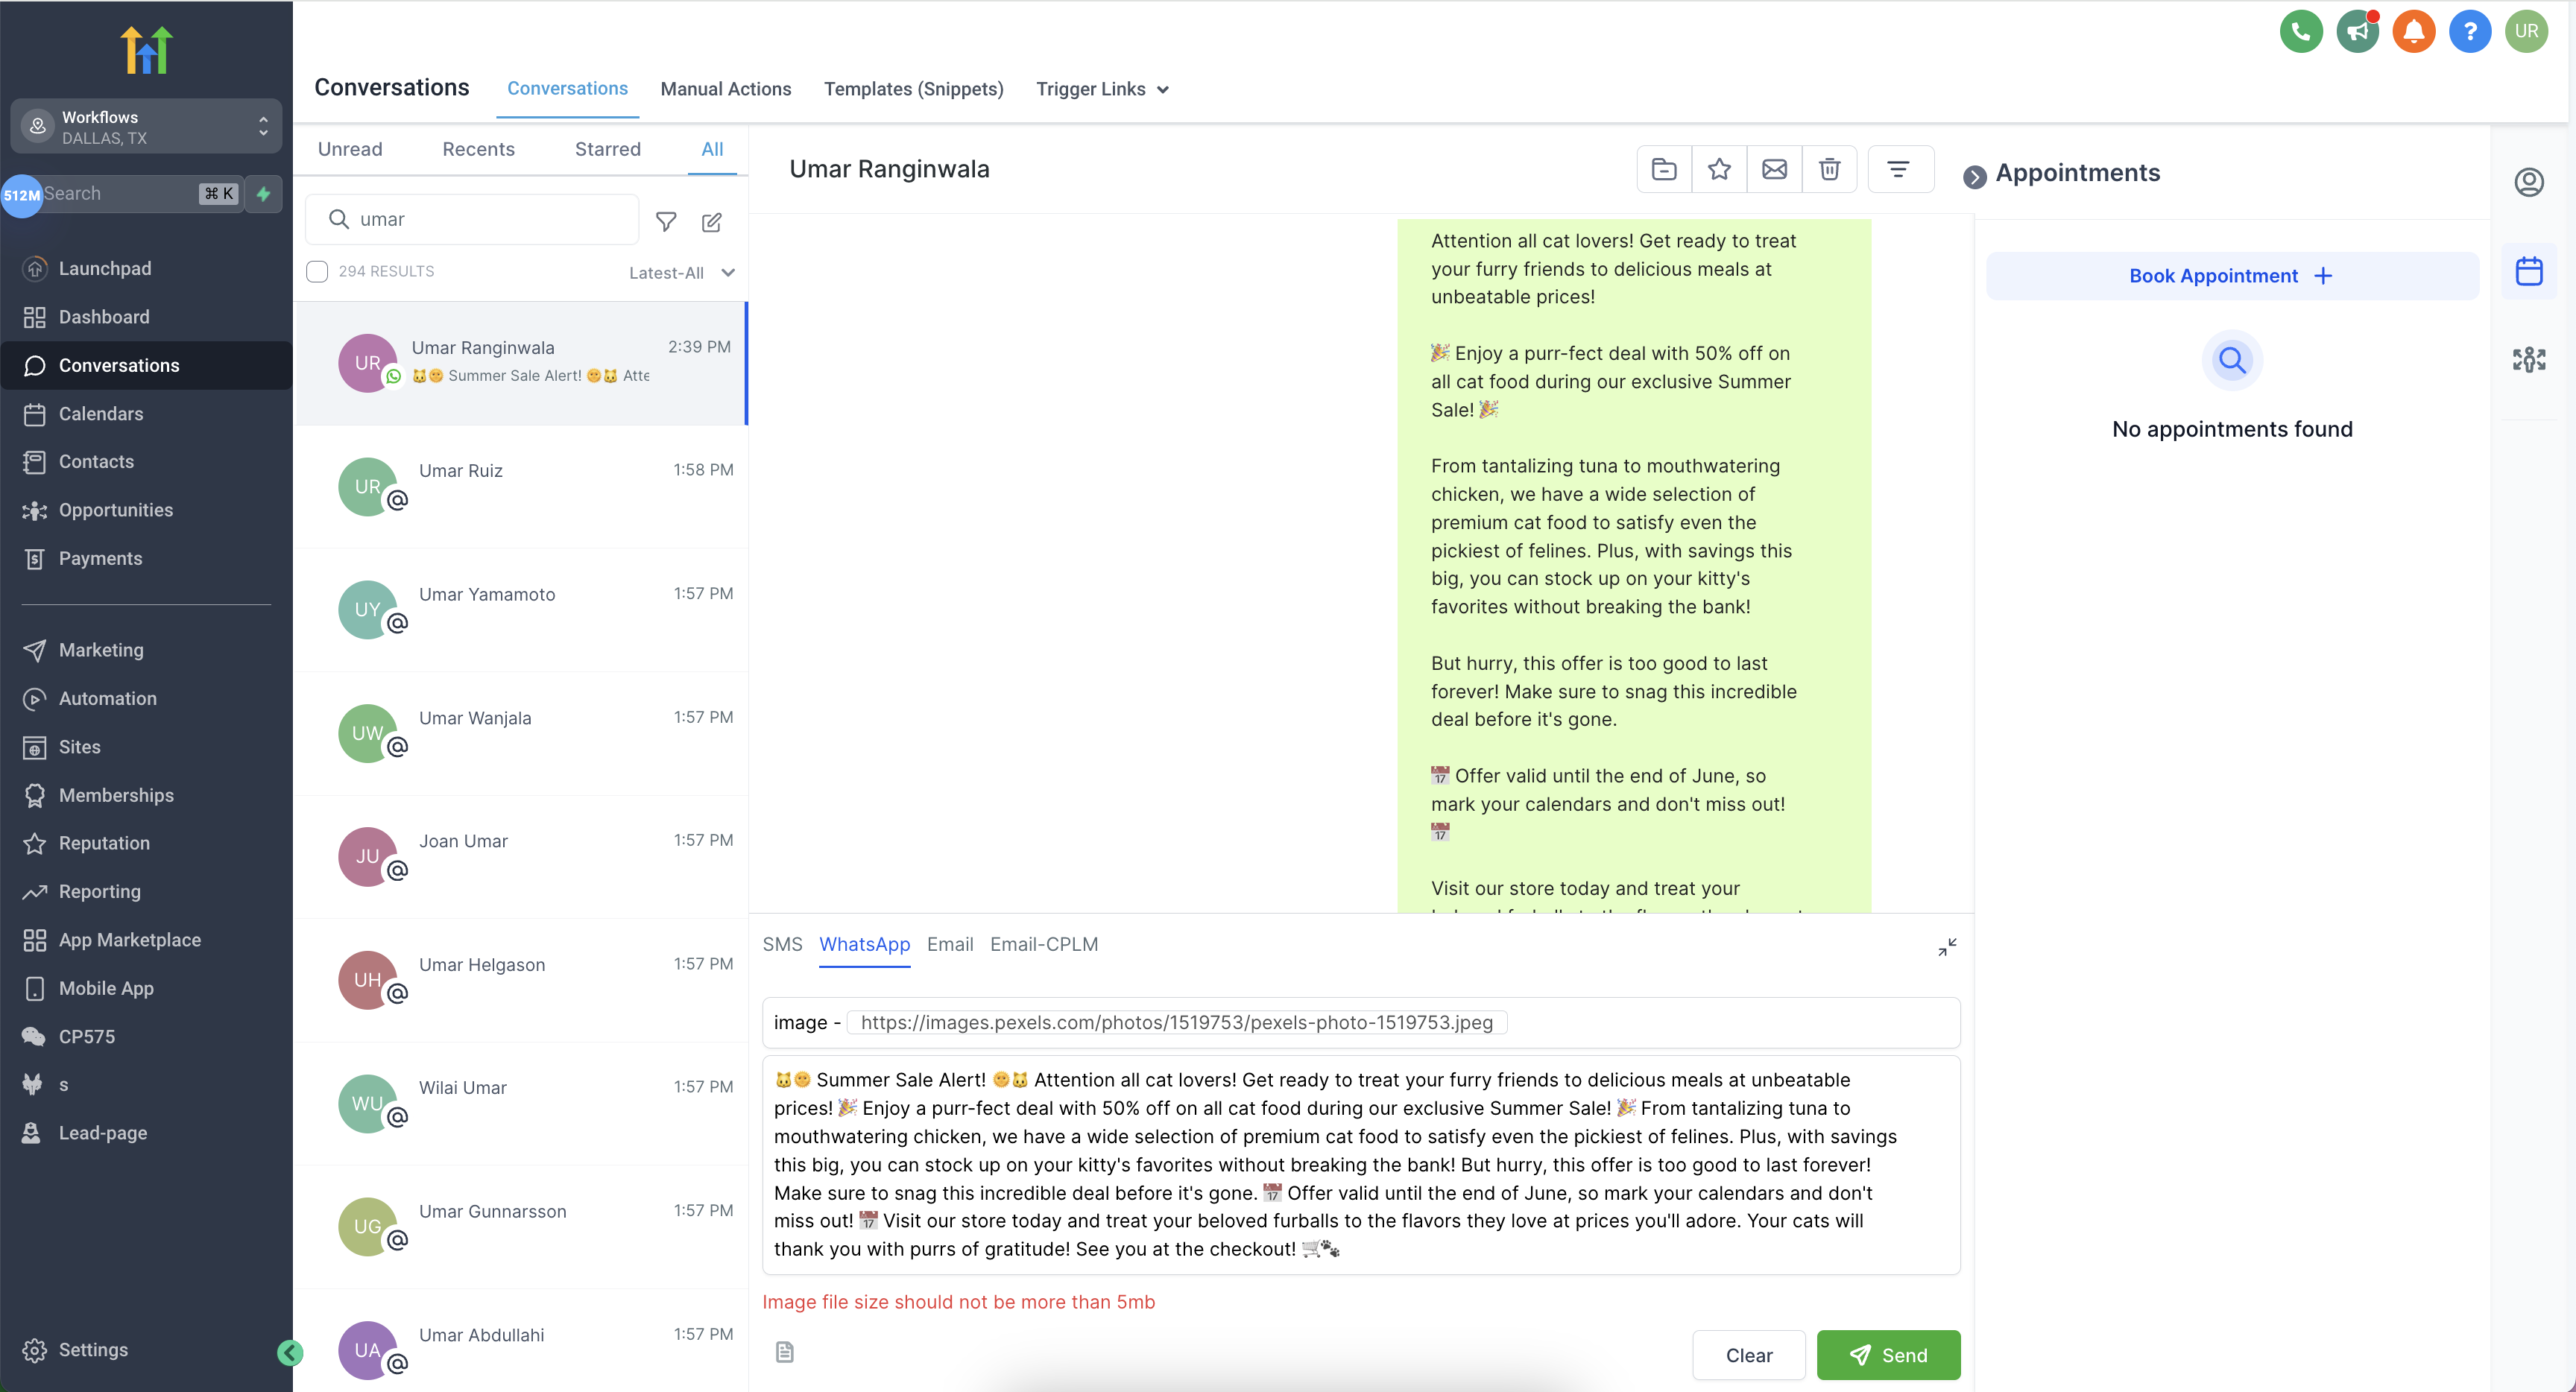Expand the Trigger Links dropdown
This screenshot has height=1392, width=2576.
(x=1102, y=89)
